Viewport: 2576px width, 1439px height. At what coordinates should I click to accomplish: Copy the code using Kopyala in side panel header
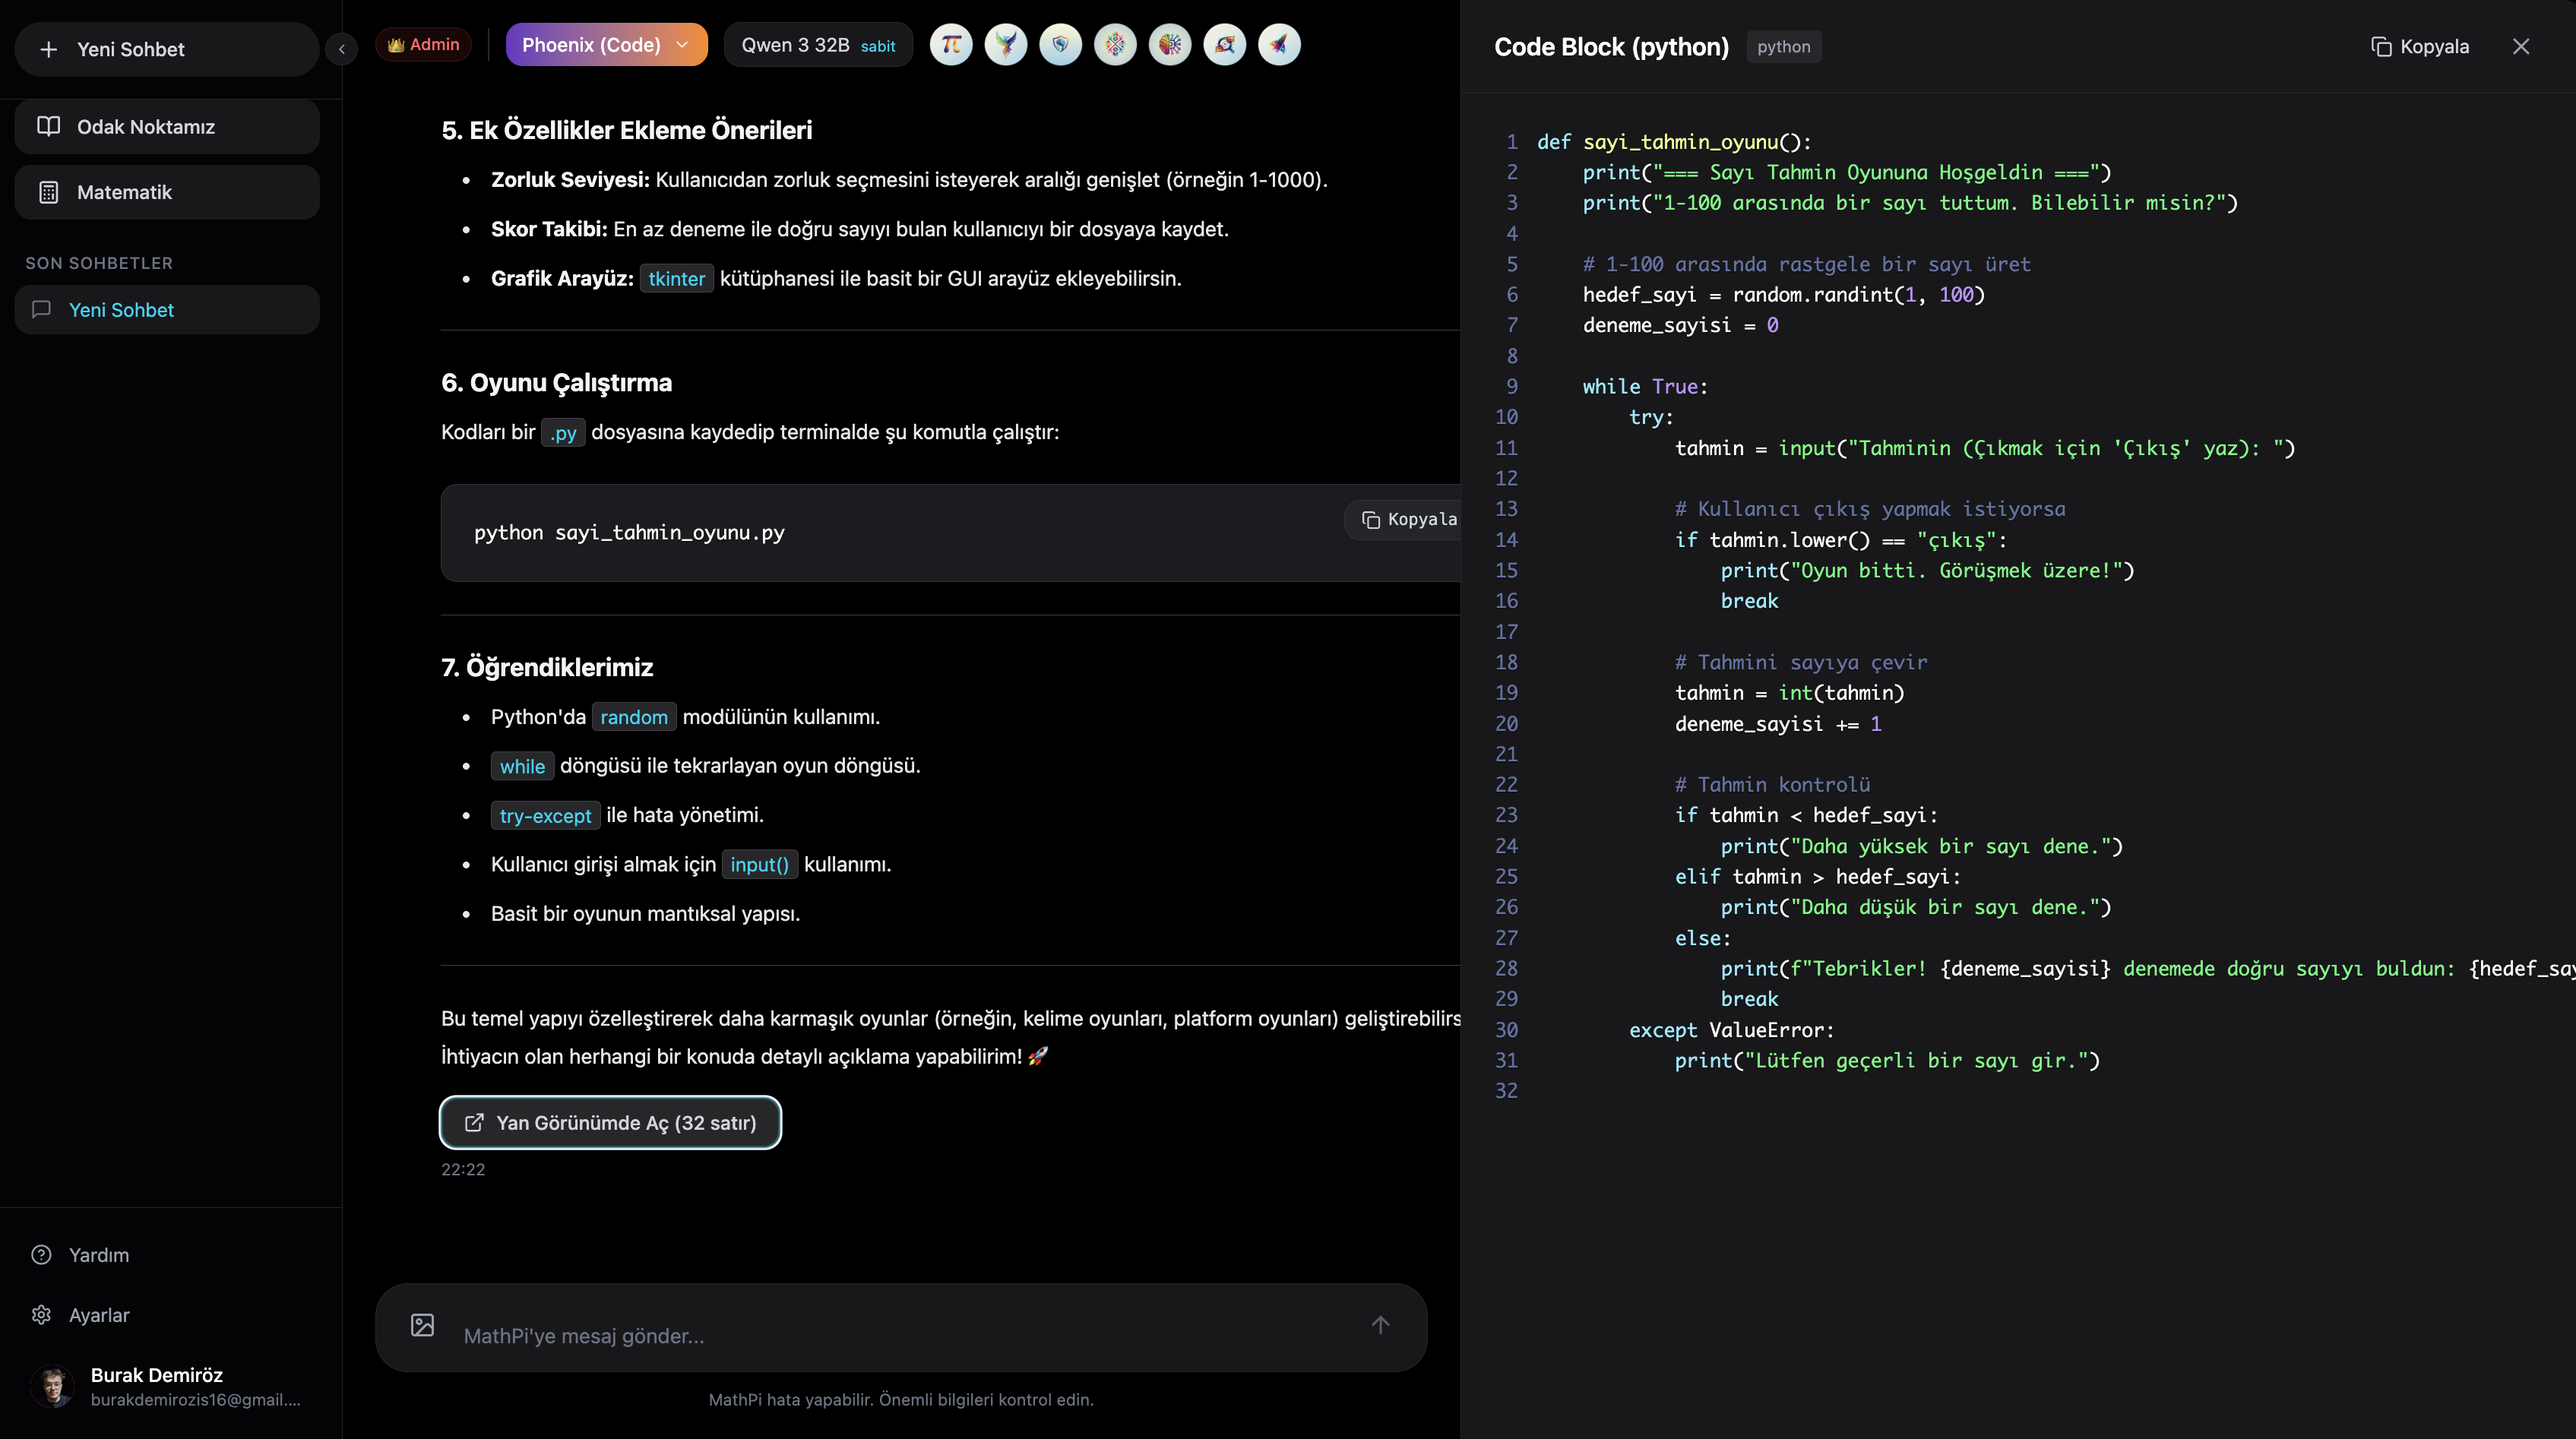(2420, 47)
